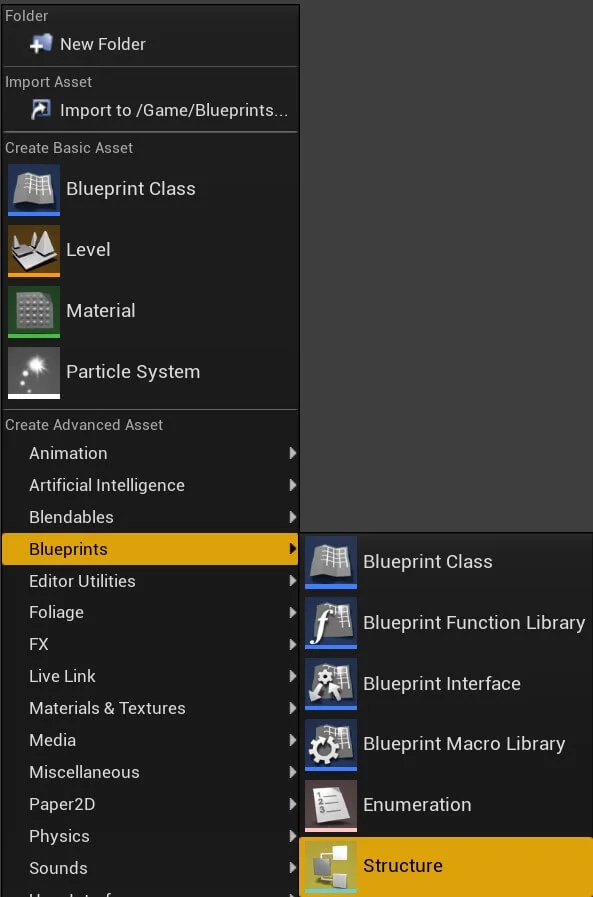Select the Material asset icon

[34, 311]
